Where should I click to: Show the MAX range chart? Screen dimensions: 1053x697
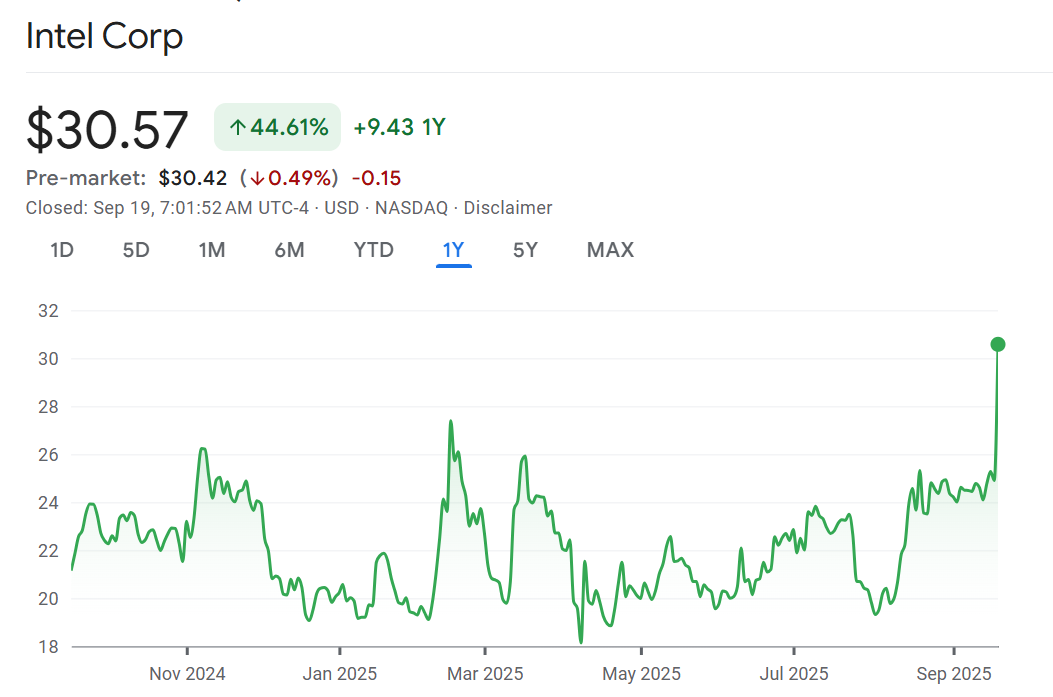610,250
